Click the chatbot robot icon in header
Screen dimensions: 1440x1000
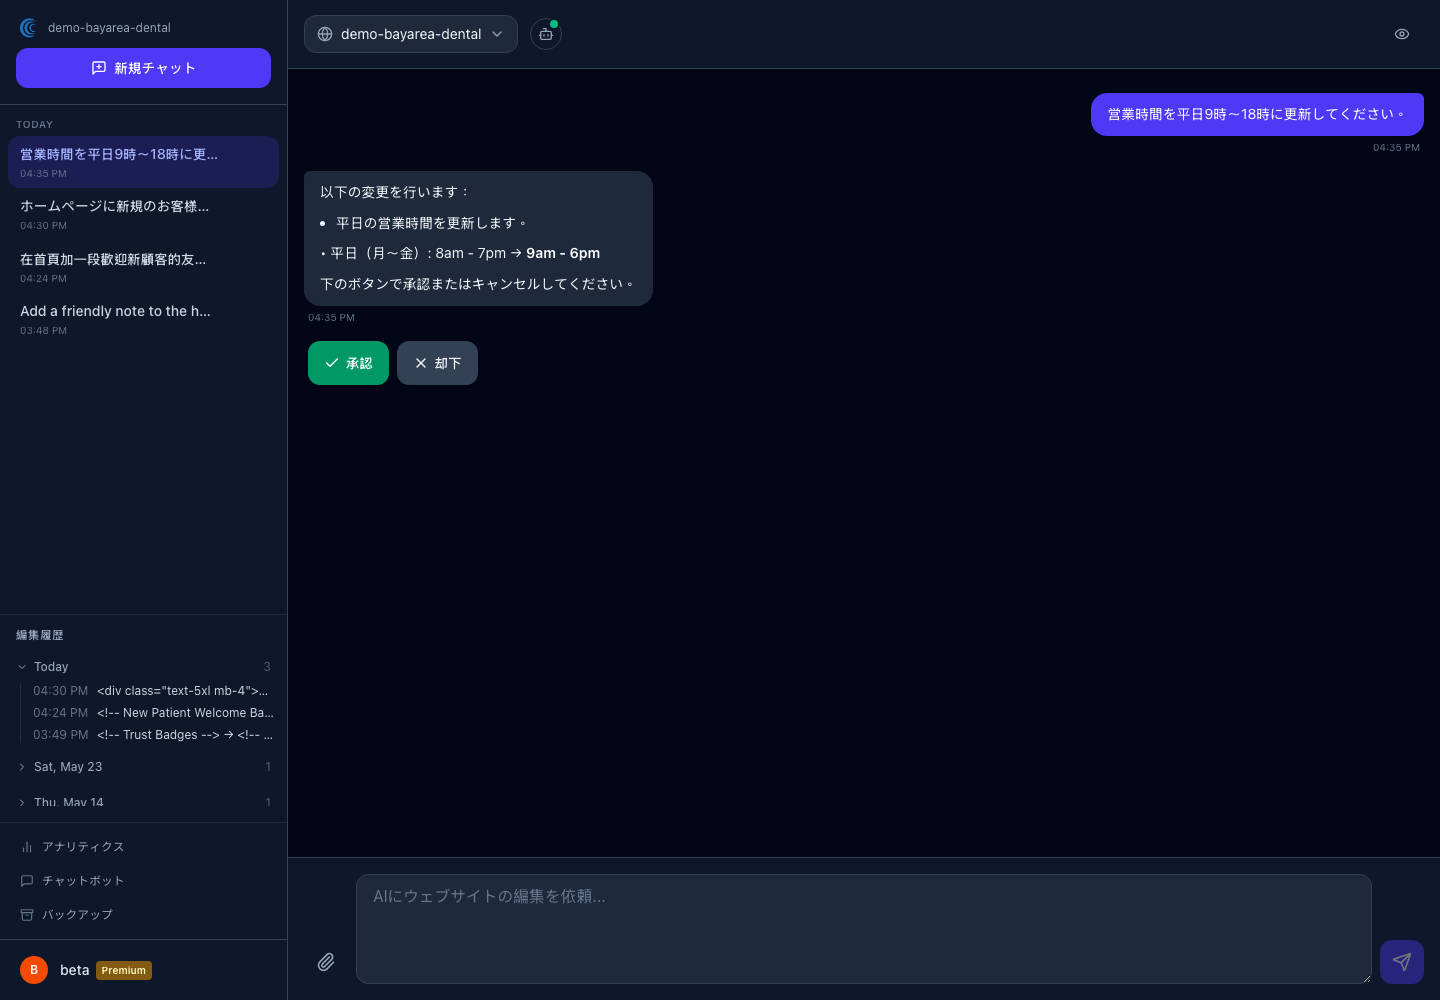click(x=546, y=34)
